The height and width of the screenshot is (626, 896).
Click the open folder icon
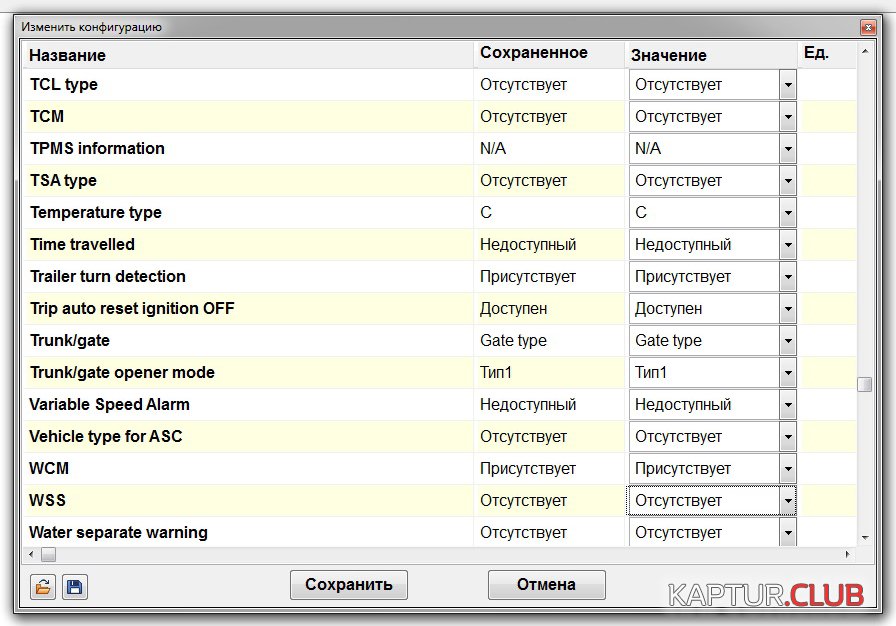43,587
